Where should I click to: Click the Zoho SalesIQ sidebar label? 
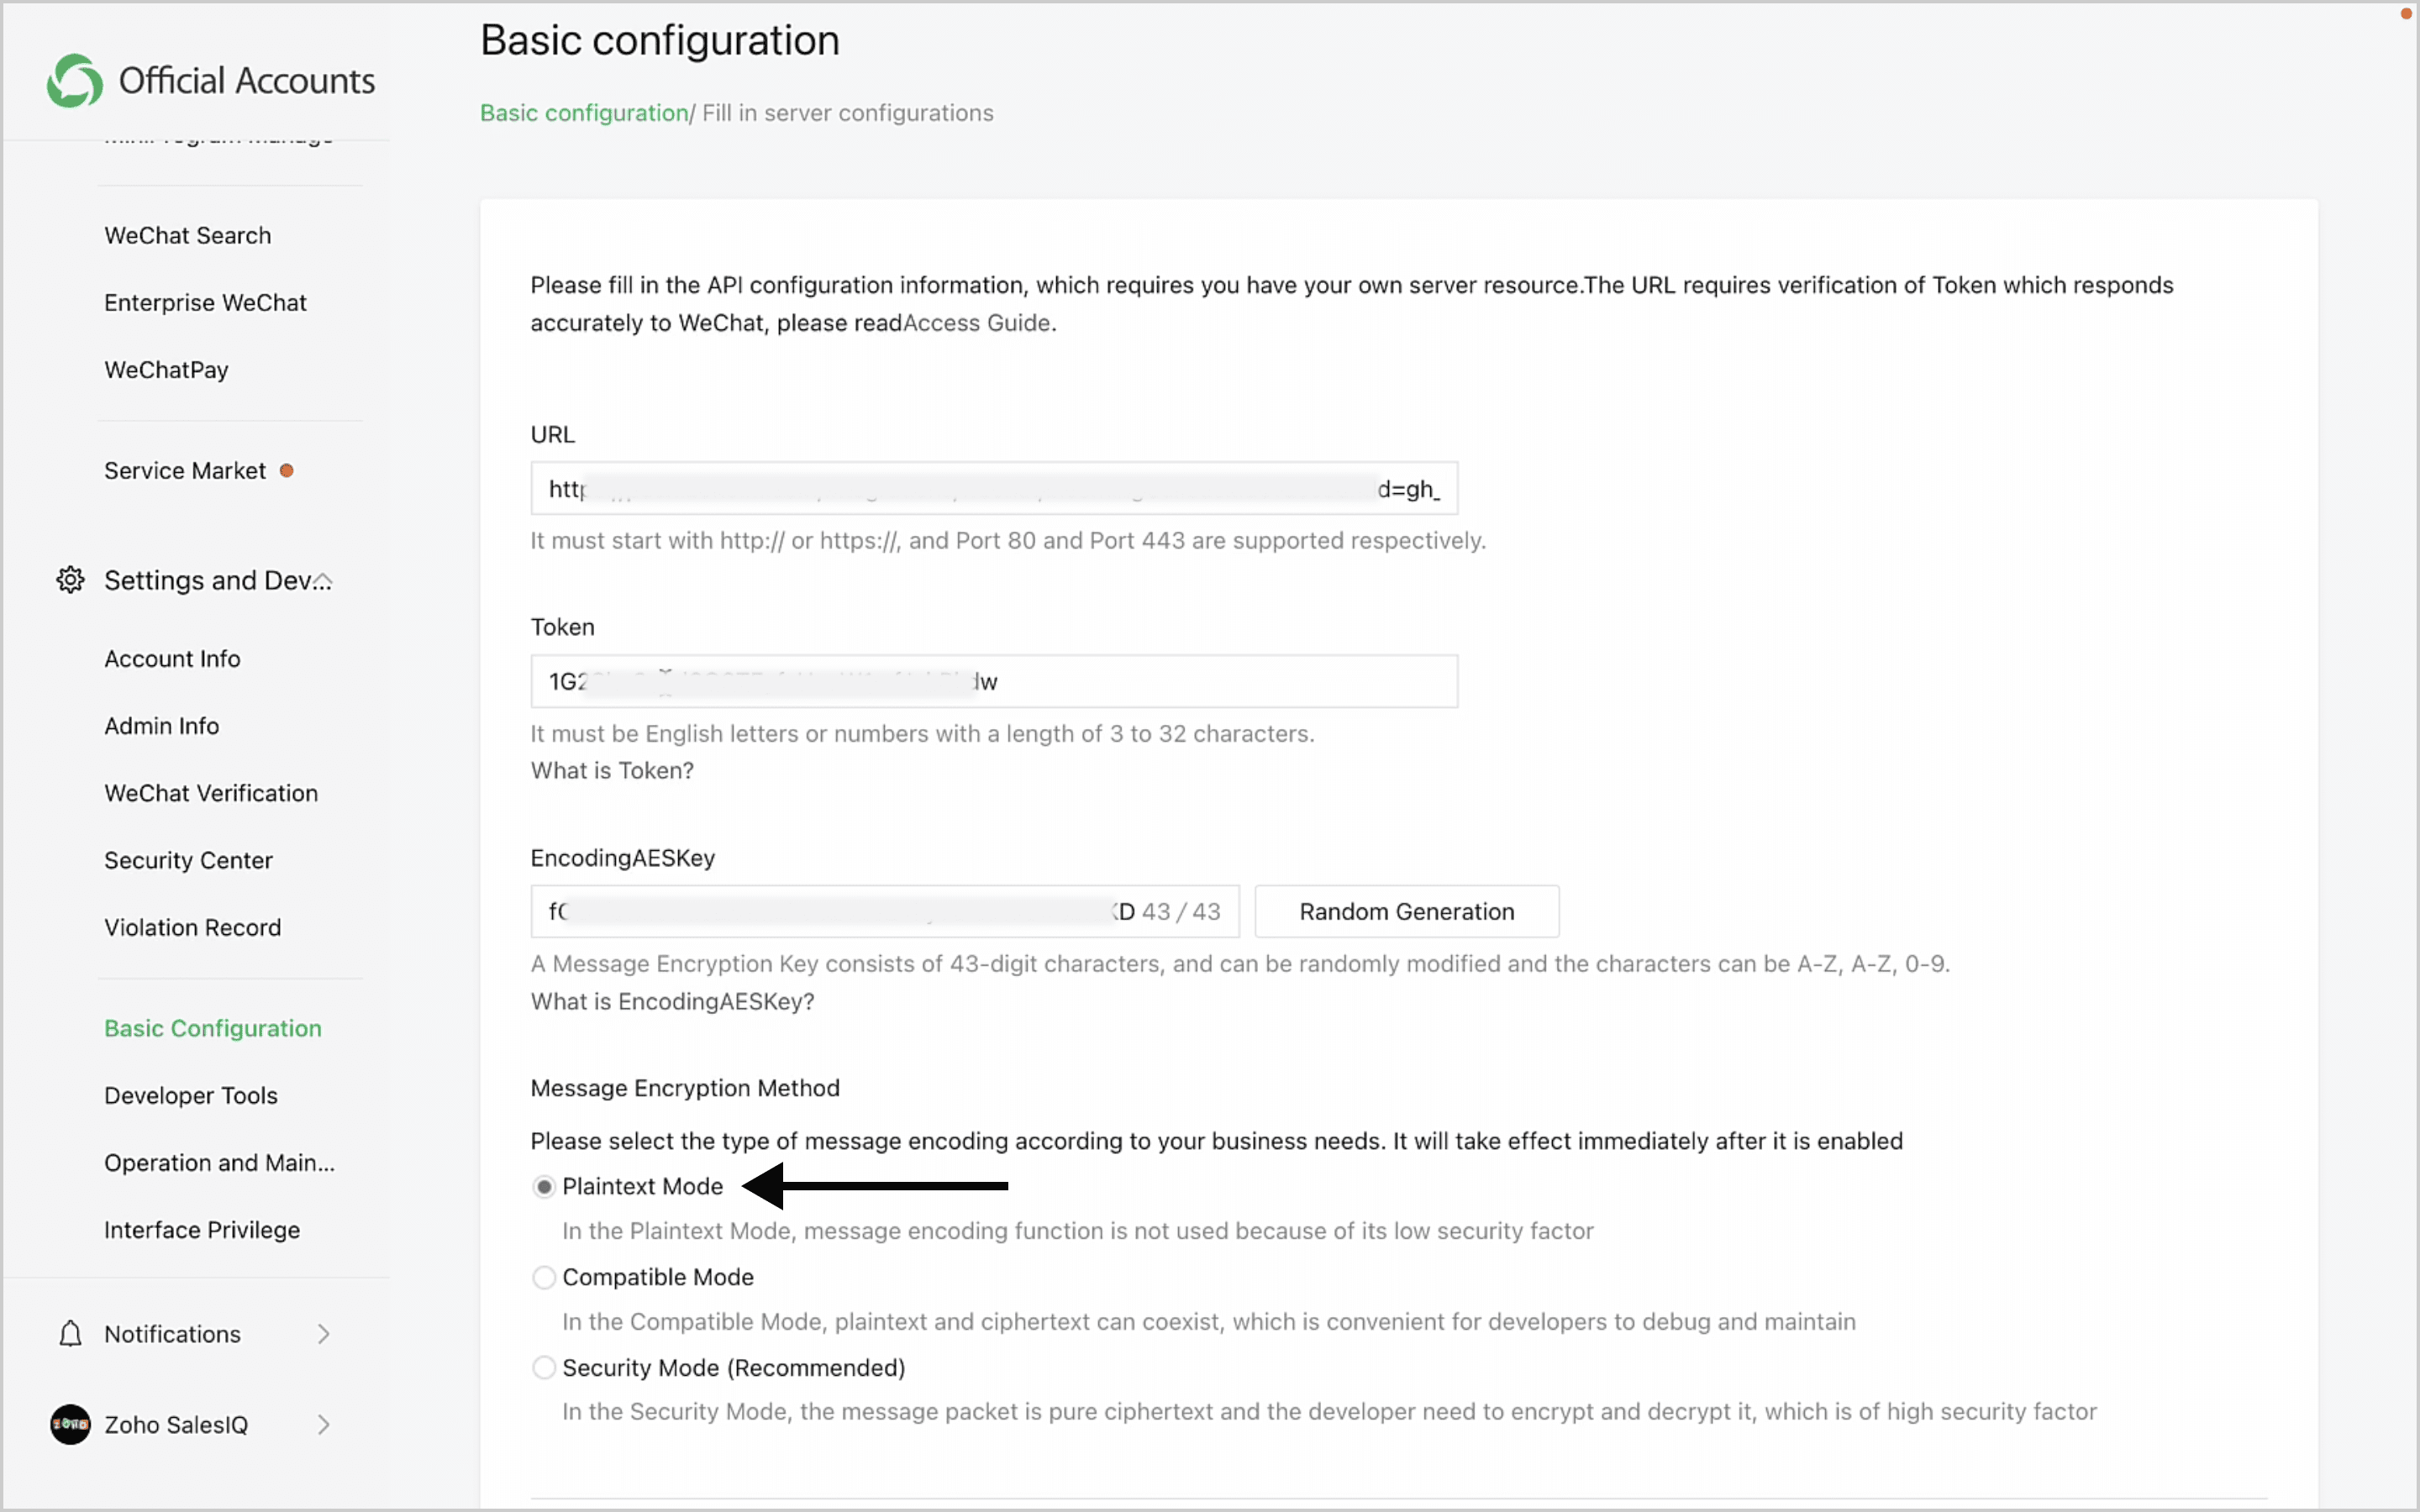click(x=176, y=1425)
